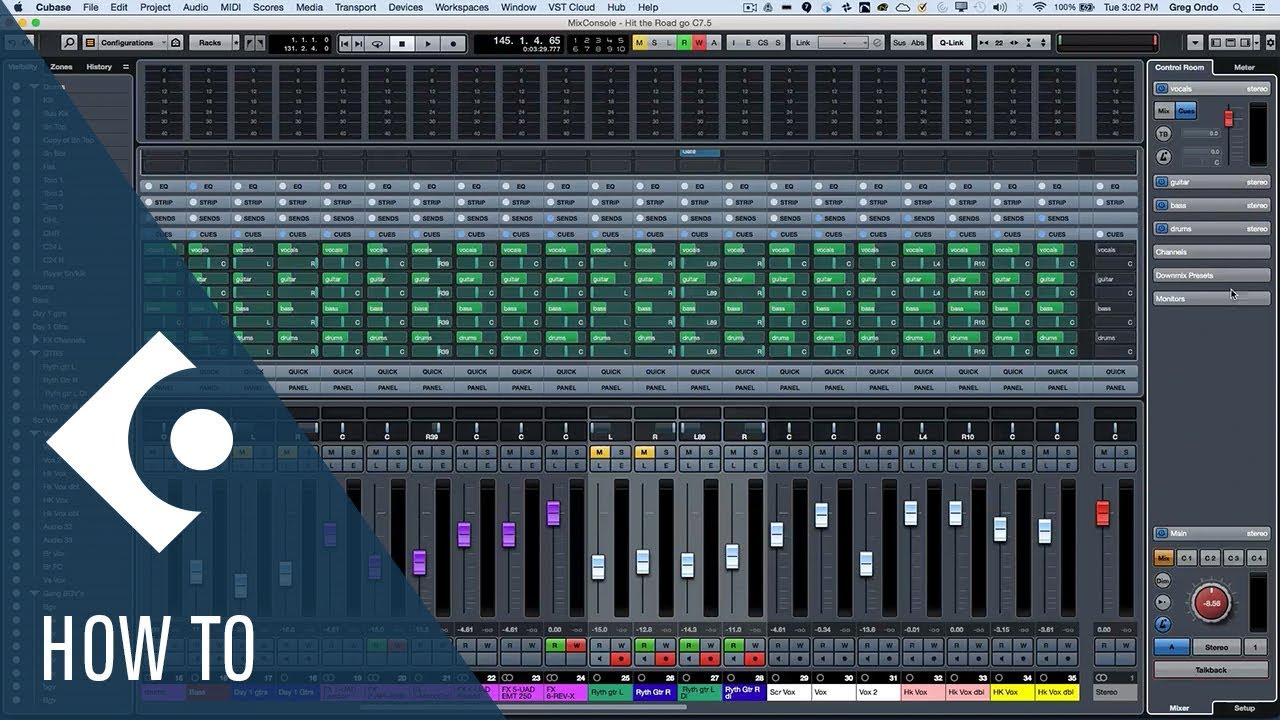Click record enable on Ryth gtr L channel
The image size is (1280, 720).
(x=621, y=659)
